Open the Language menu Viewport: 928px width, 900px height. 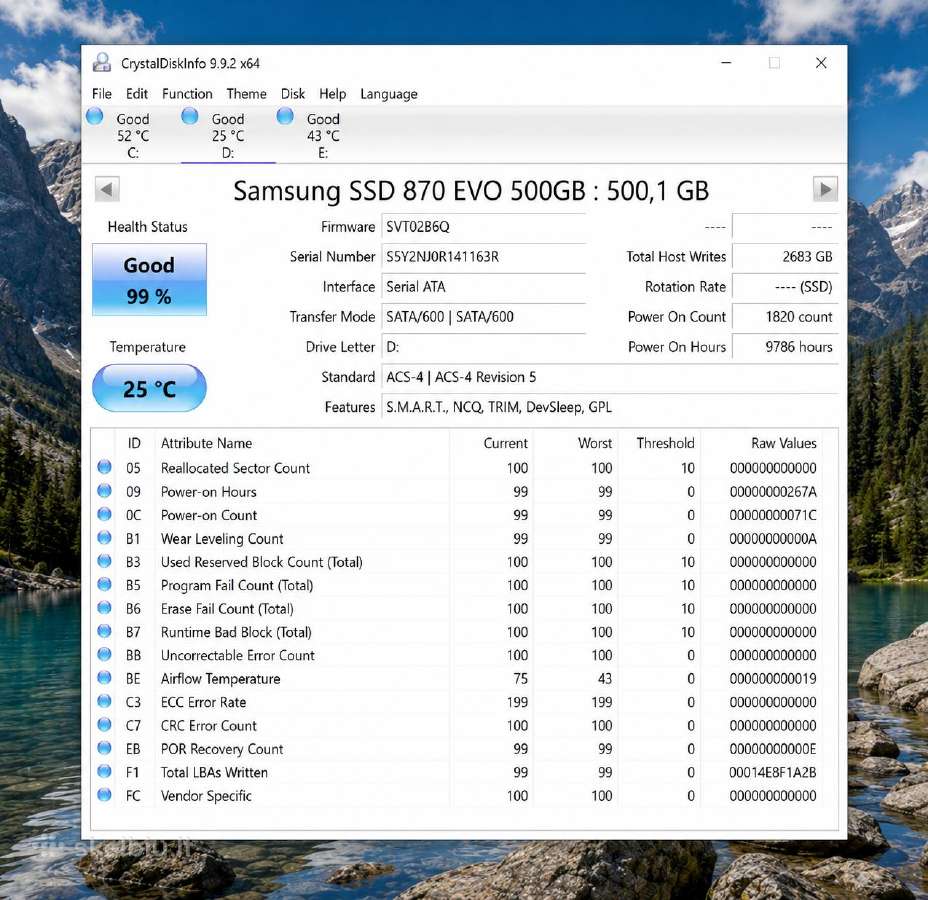pyautogui.click(x=389, y=93)
